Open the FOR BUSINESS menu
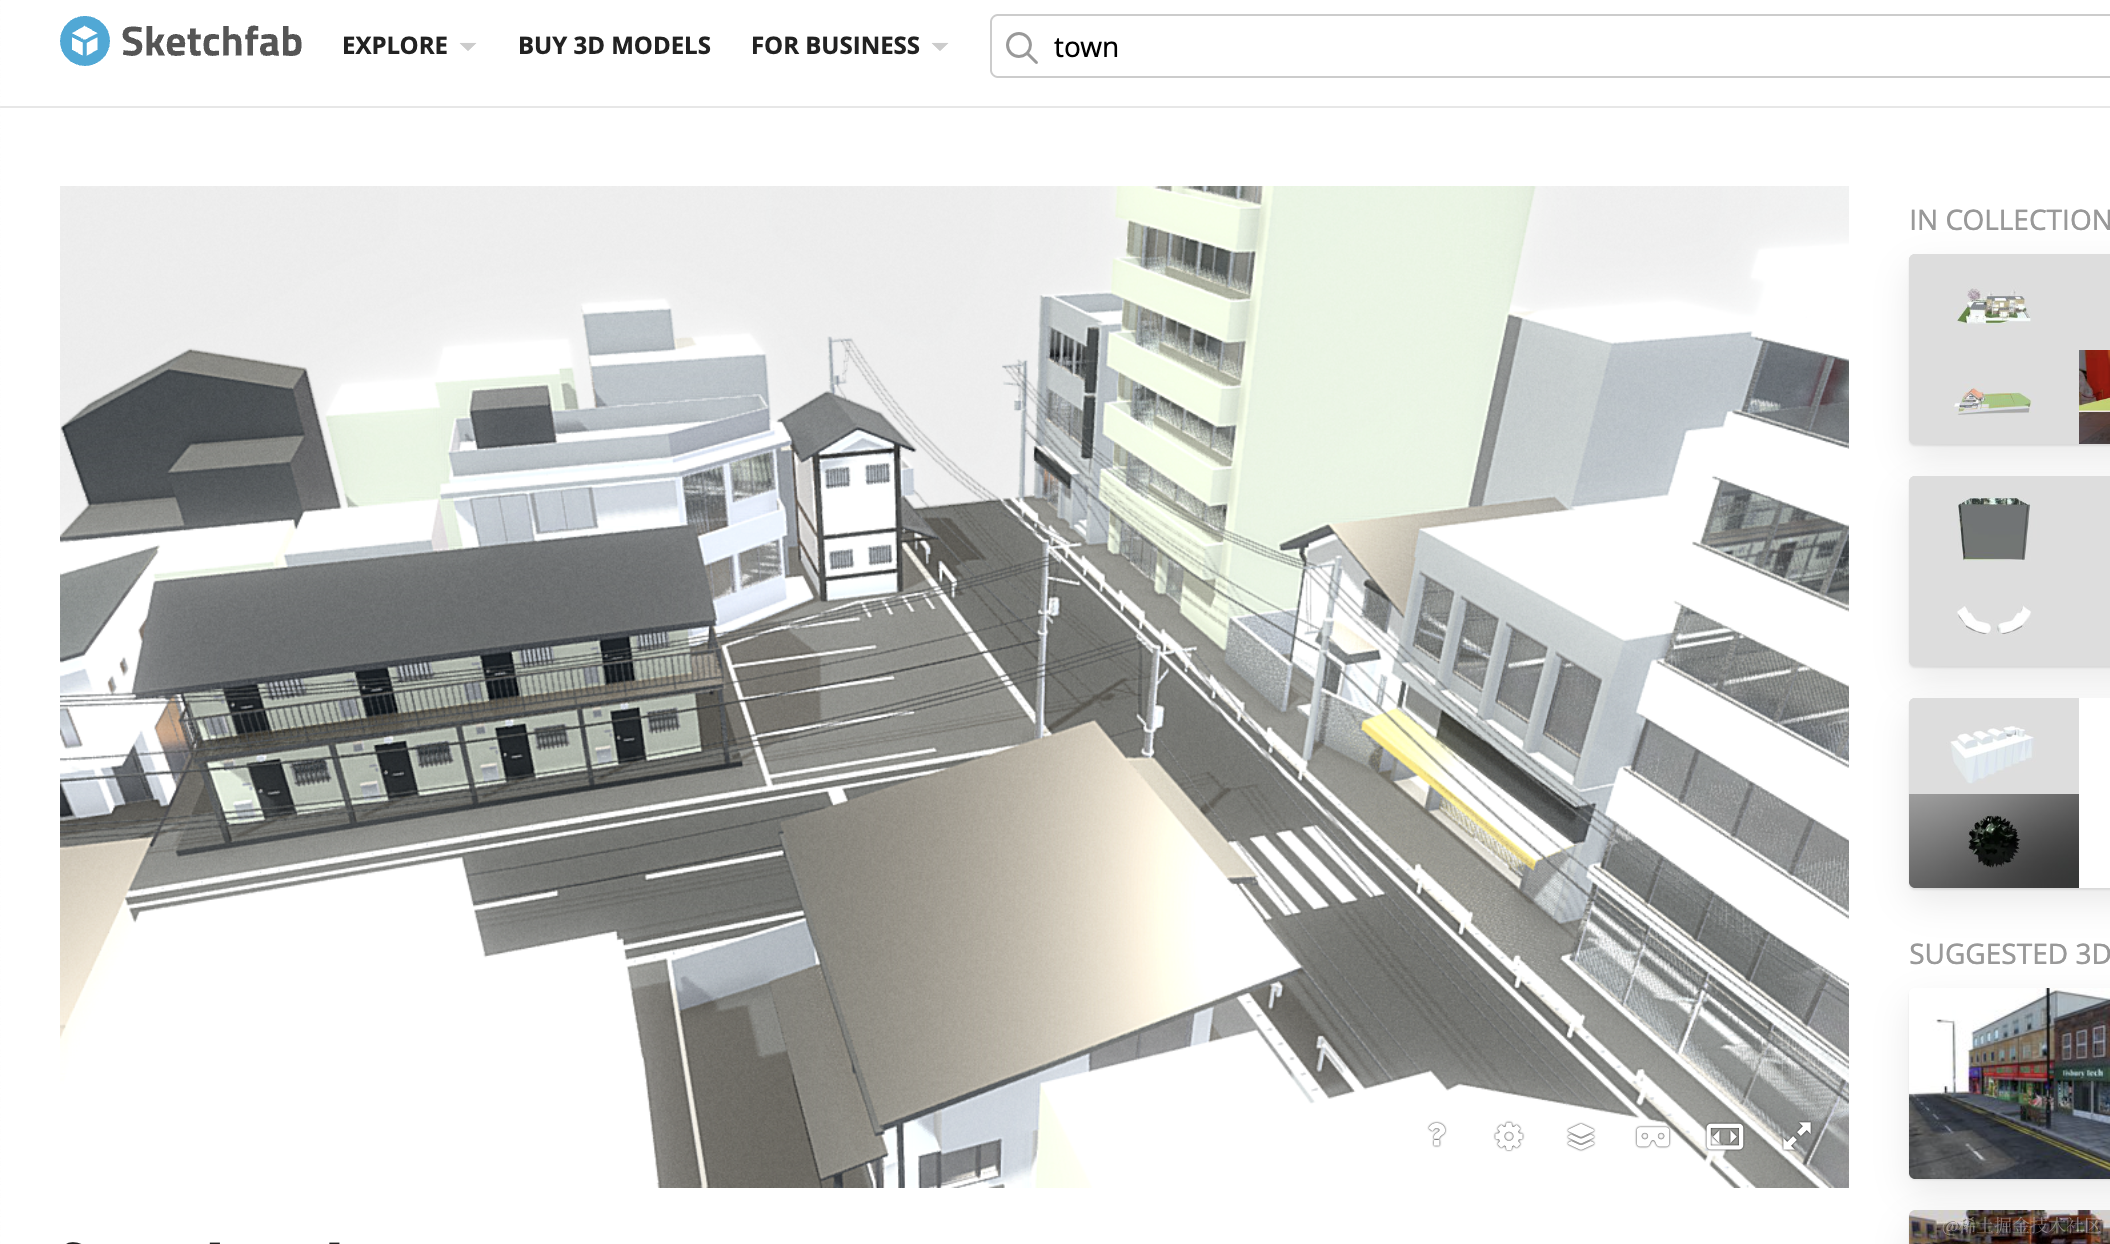Screen dimensions: 2110x1244 click(x=835, y=46)
